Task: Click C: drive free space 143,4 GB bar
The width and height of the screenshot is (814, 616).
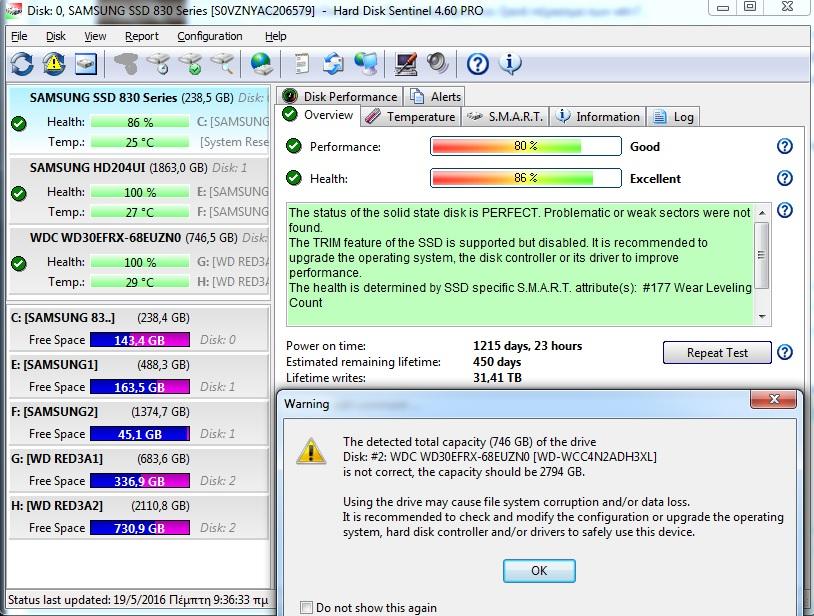Action: (140, 340)
